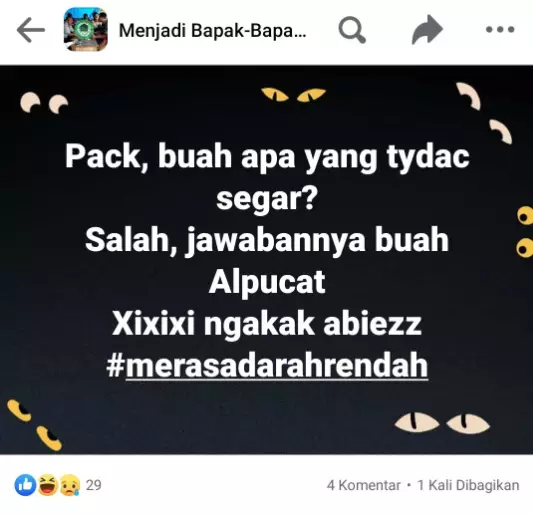The image size is (533, 514).
Task: Open the Menjadi Bapak-Bapa... group title
Action: pyautogui.click(x=212, y=31)
